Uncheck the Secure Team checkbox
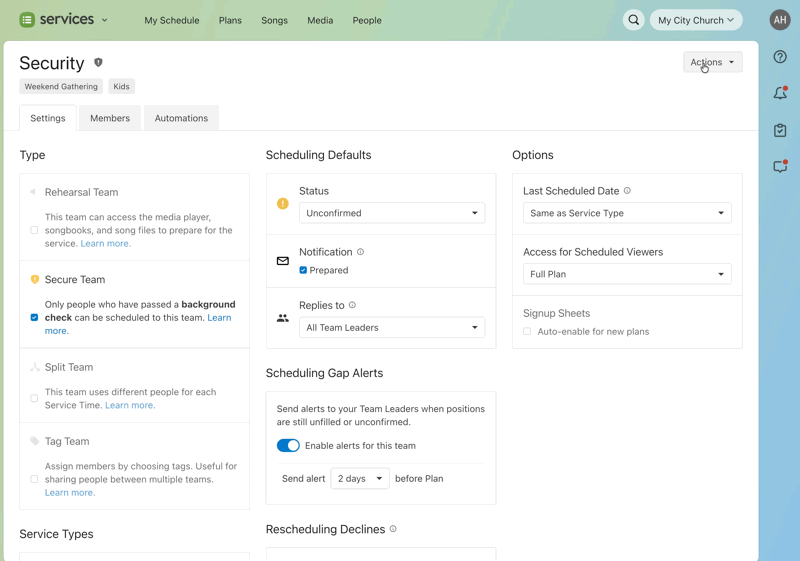The image size is (800, 561). (34, 318)
